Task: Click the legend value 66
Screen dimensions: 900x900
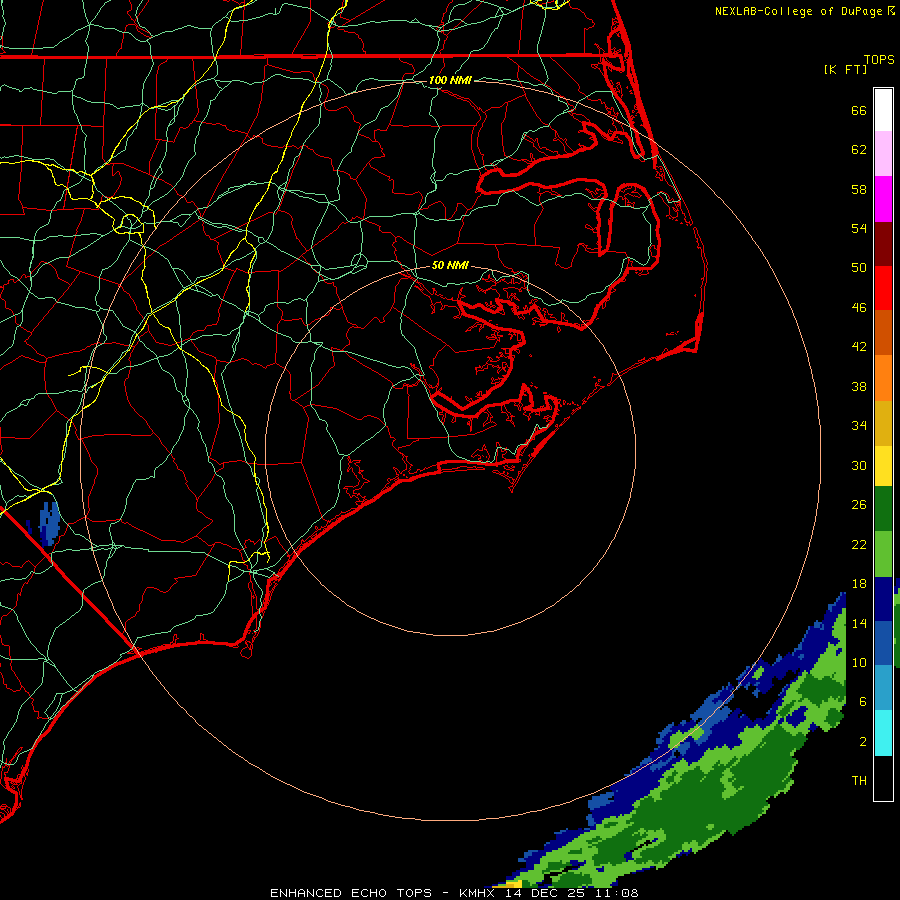Action: [x=859, y=110]
